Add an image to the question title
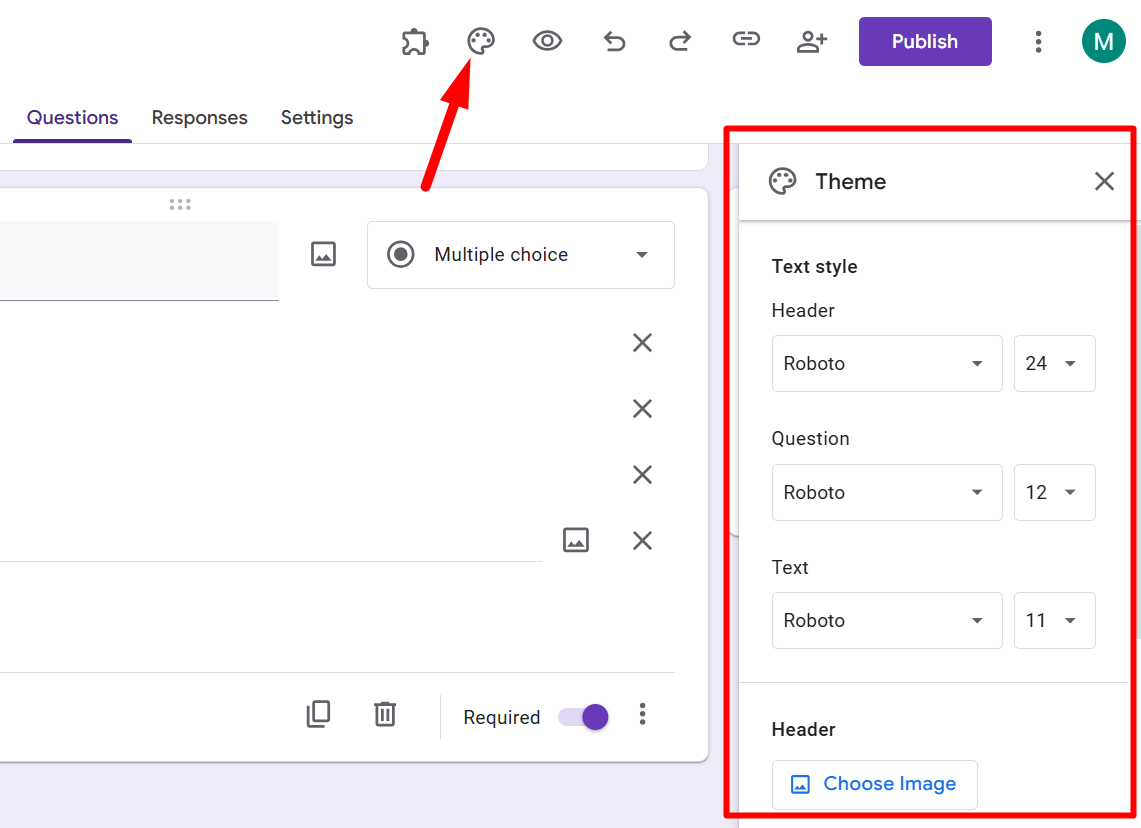 (x=323, y=254)
